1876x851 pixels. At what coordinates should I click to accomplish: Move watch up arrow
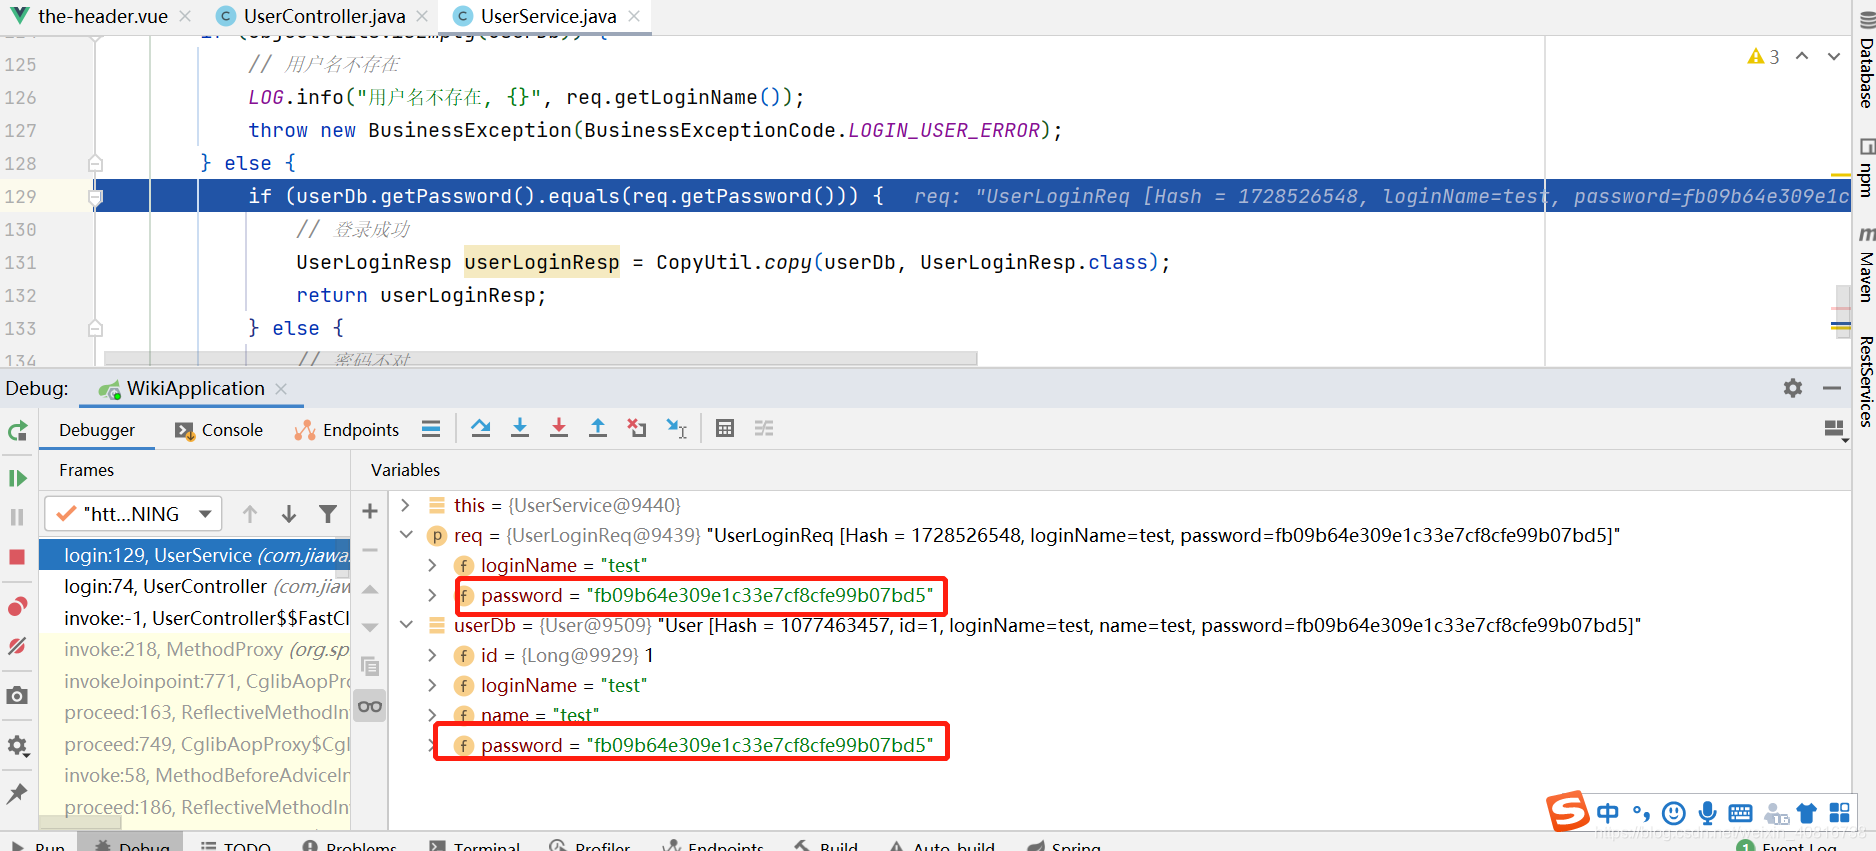370,589
